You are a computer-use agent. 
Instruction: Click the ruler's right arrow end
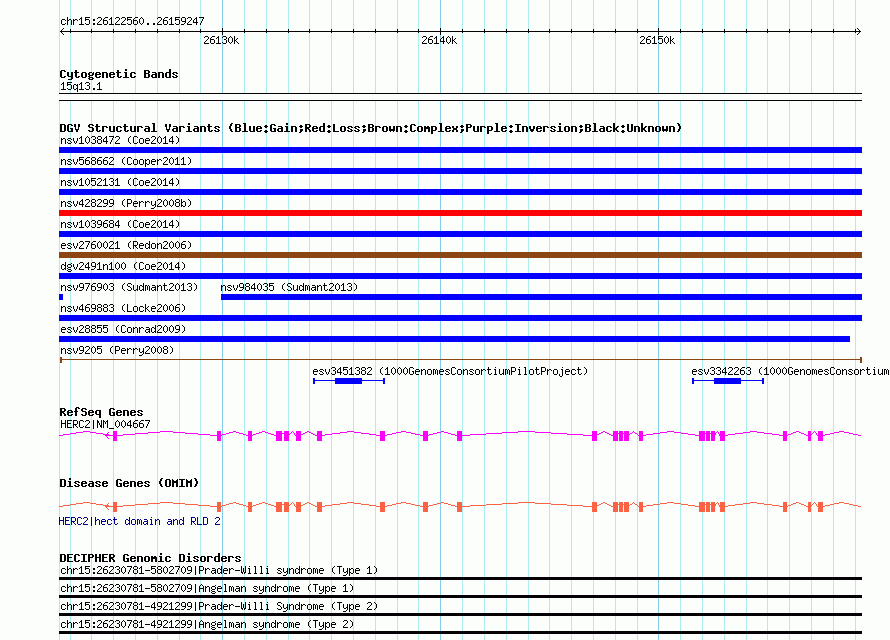coord(858,32)
